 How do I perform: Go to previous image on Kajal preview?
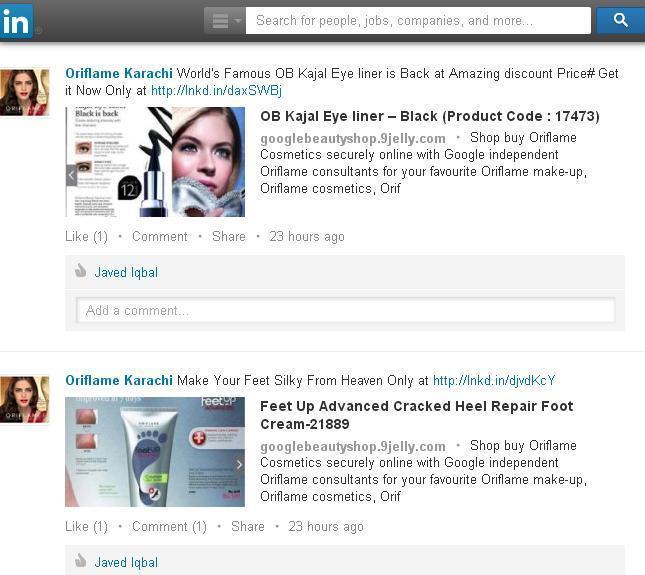point(71,175)
